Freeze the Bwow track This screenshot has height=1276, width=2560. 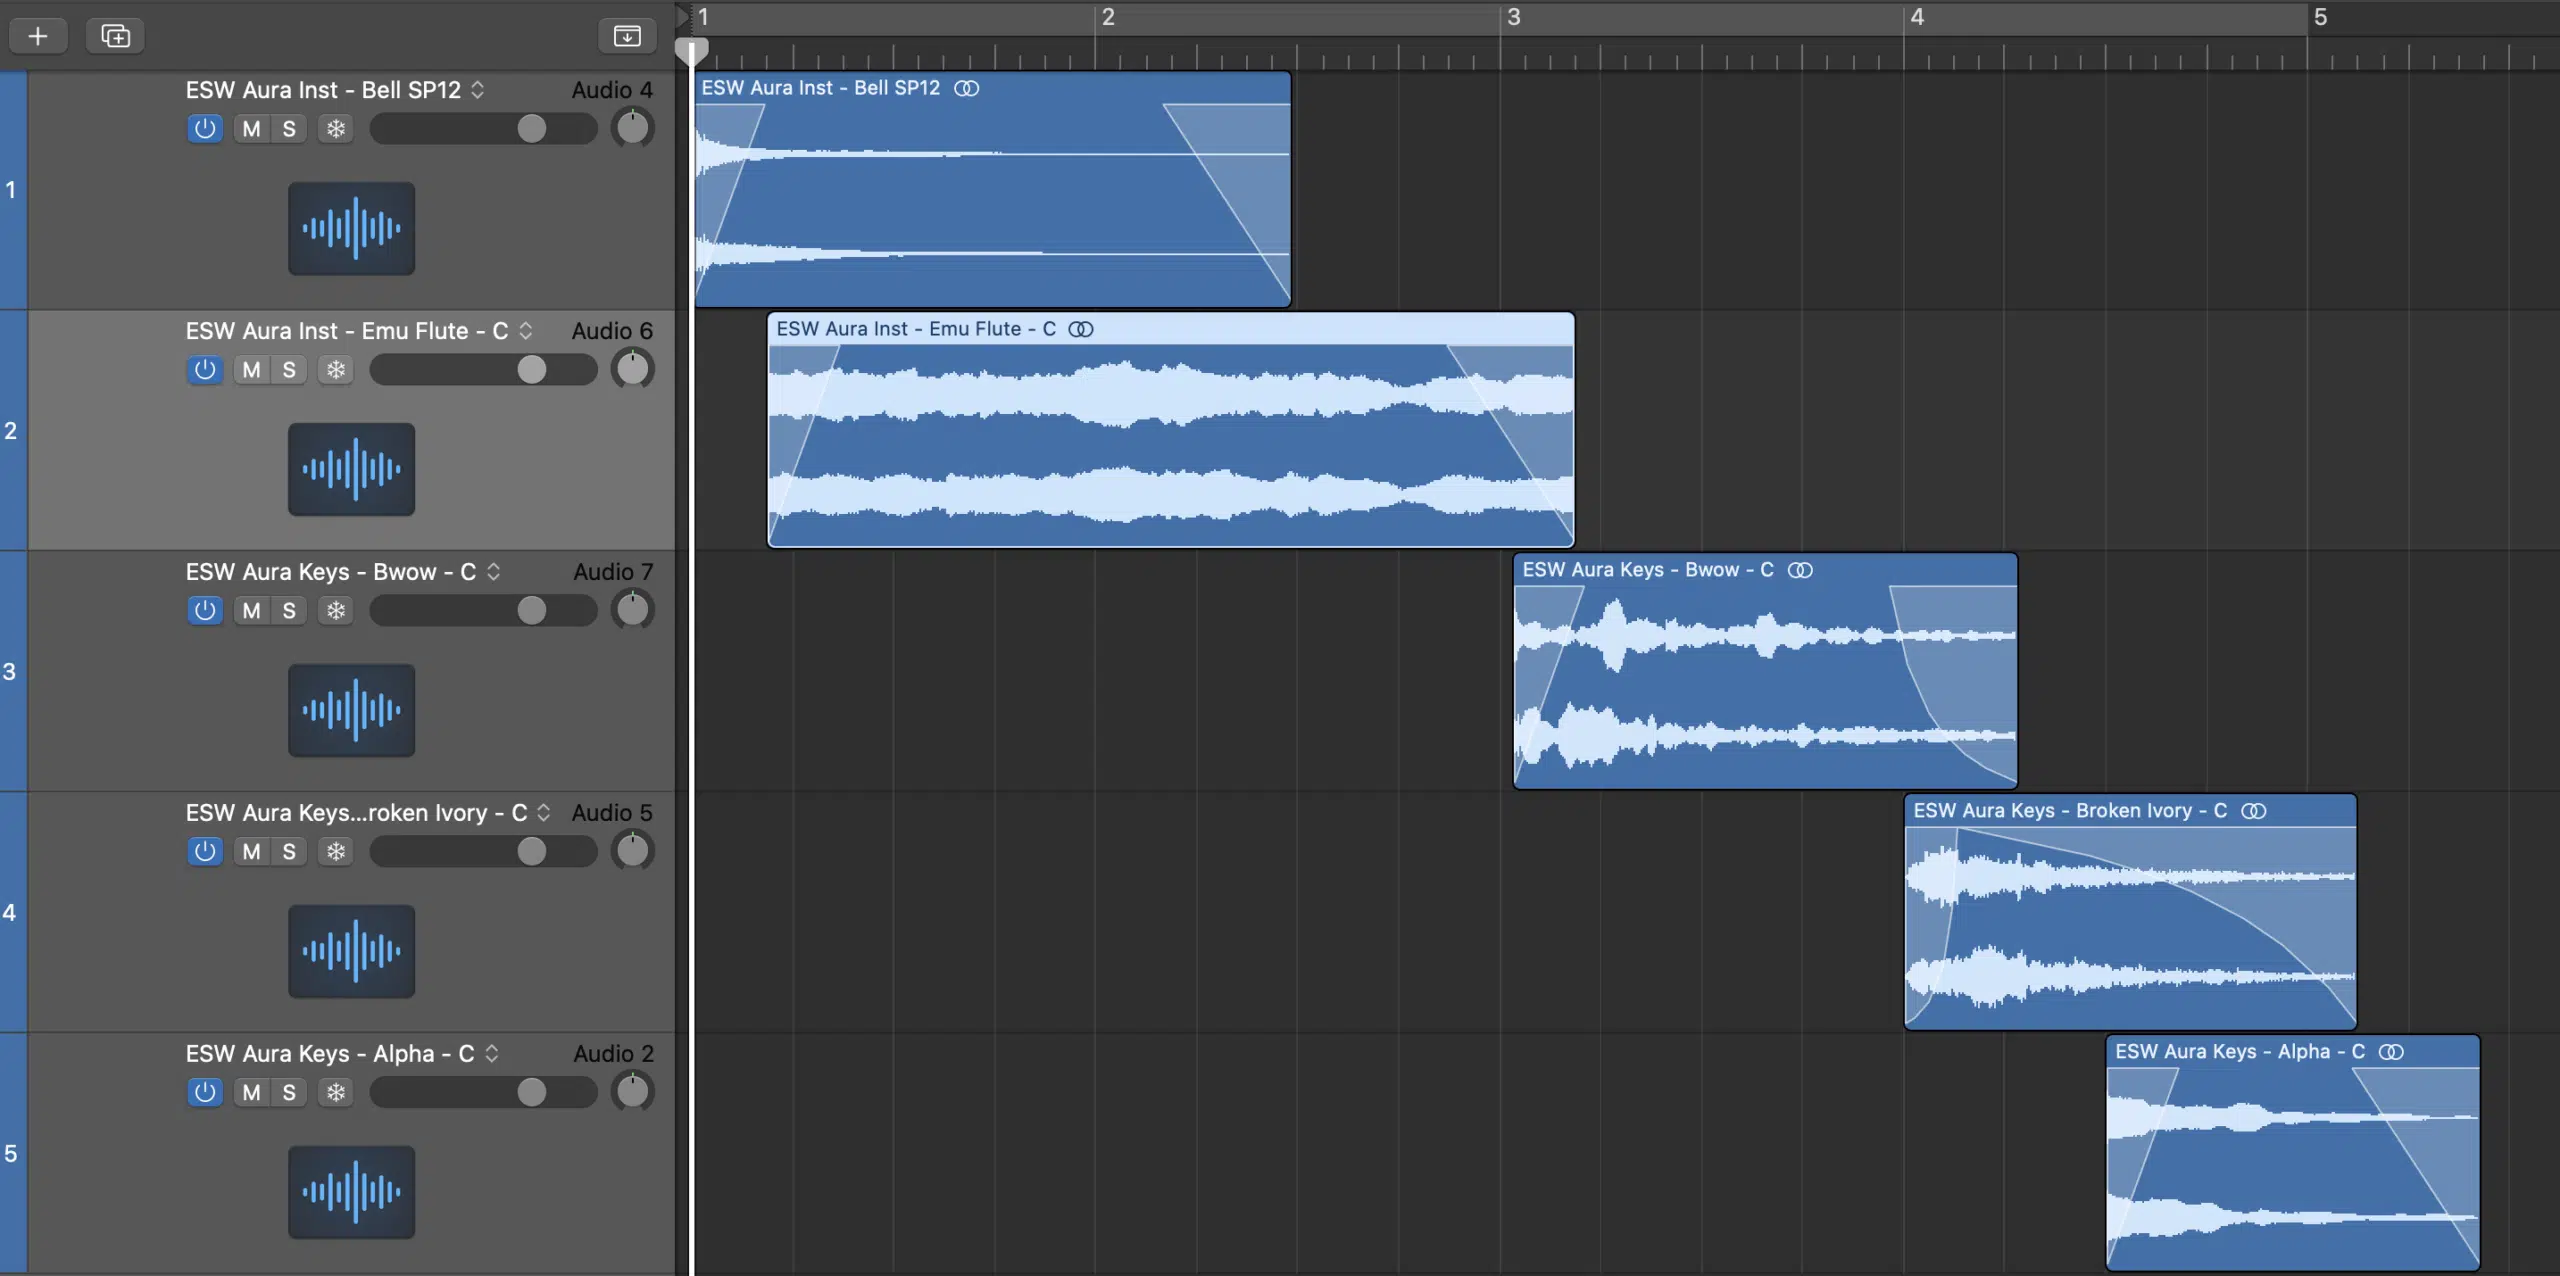336,611
